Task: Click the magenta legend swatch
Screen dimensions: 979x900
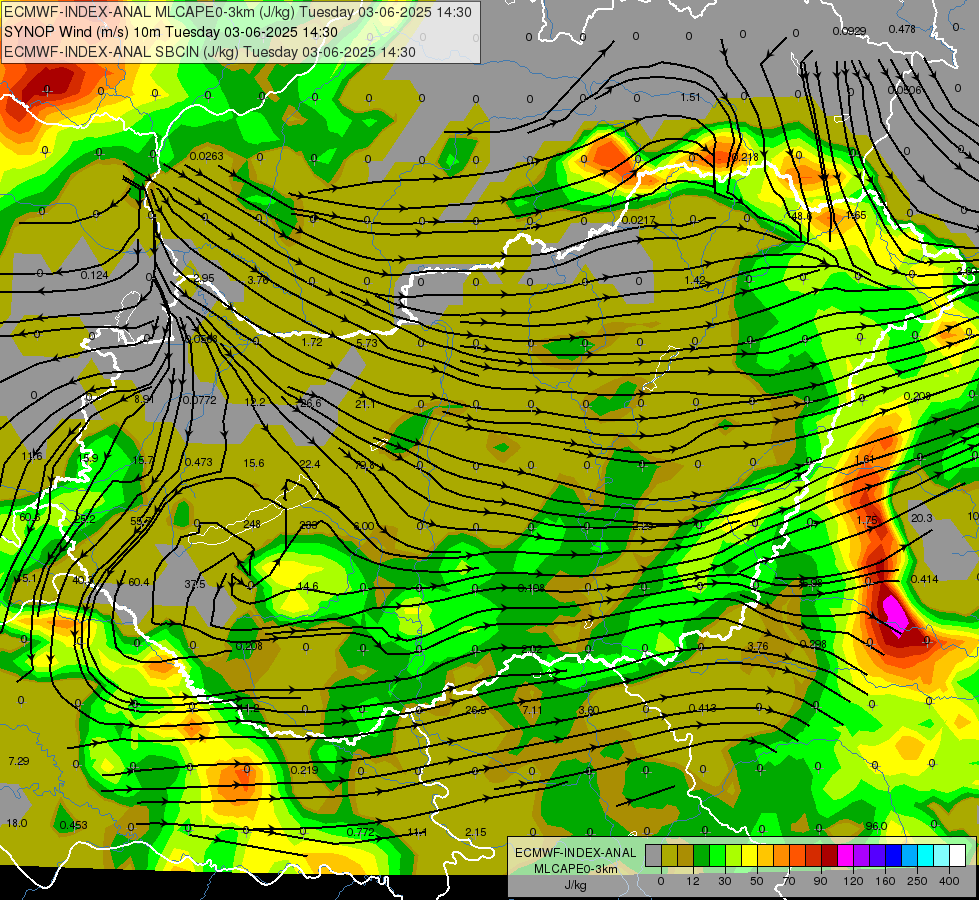Action: (x=845, y=855)
